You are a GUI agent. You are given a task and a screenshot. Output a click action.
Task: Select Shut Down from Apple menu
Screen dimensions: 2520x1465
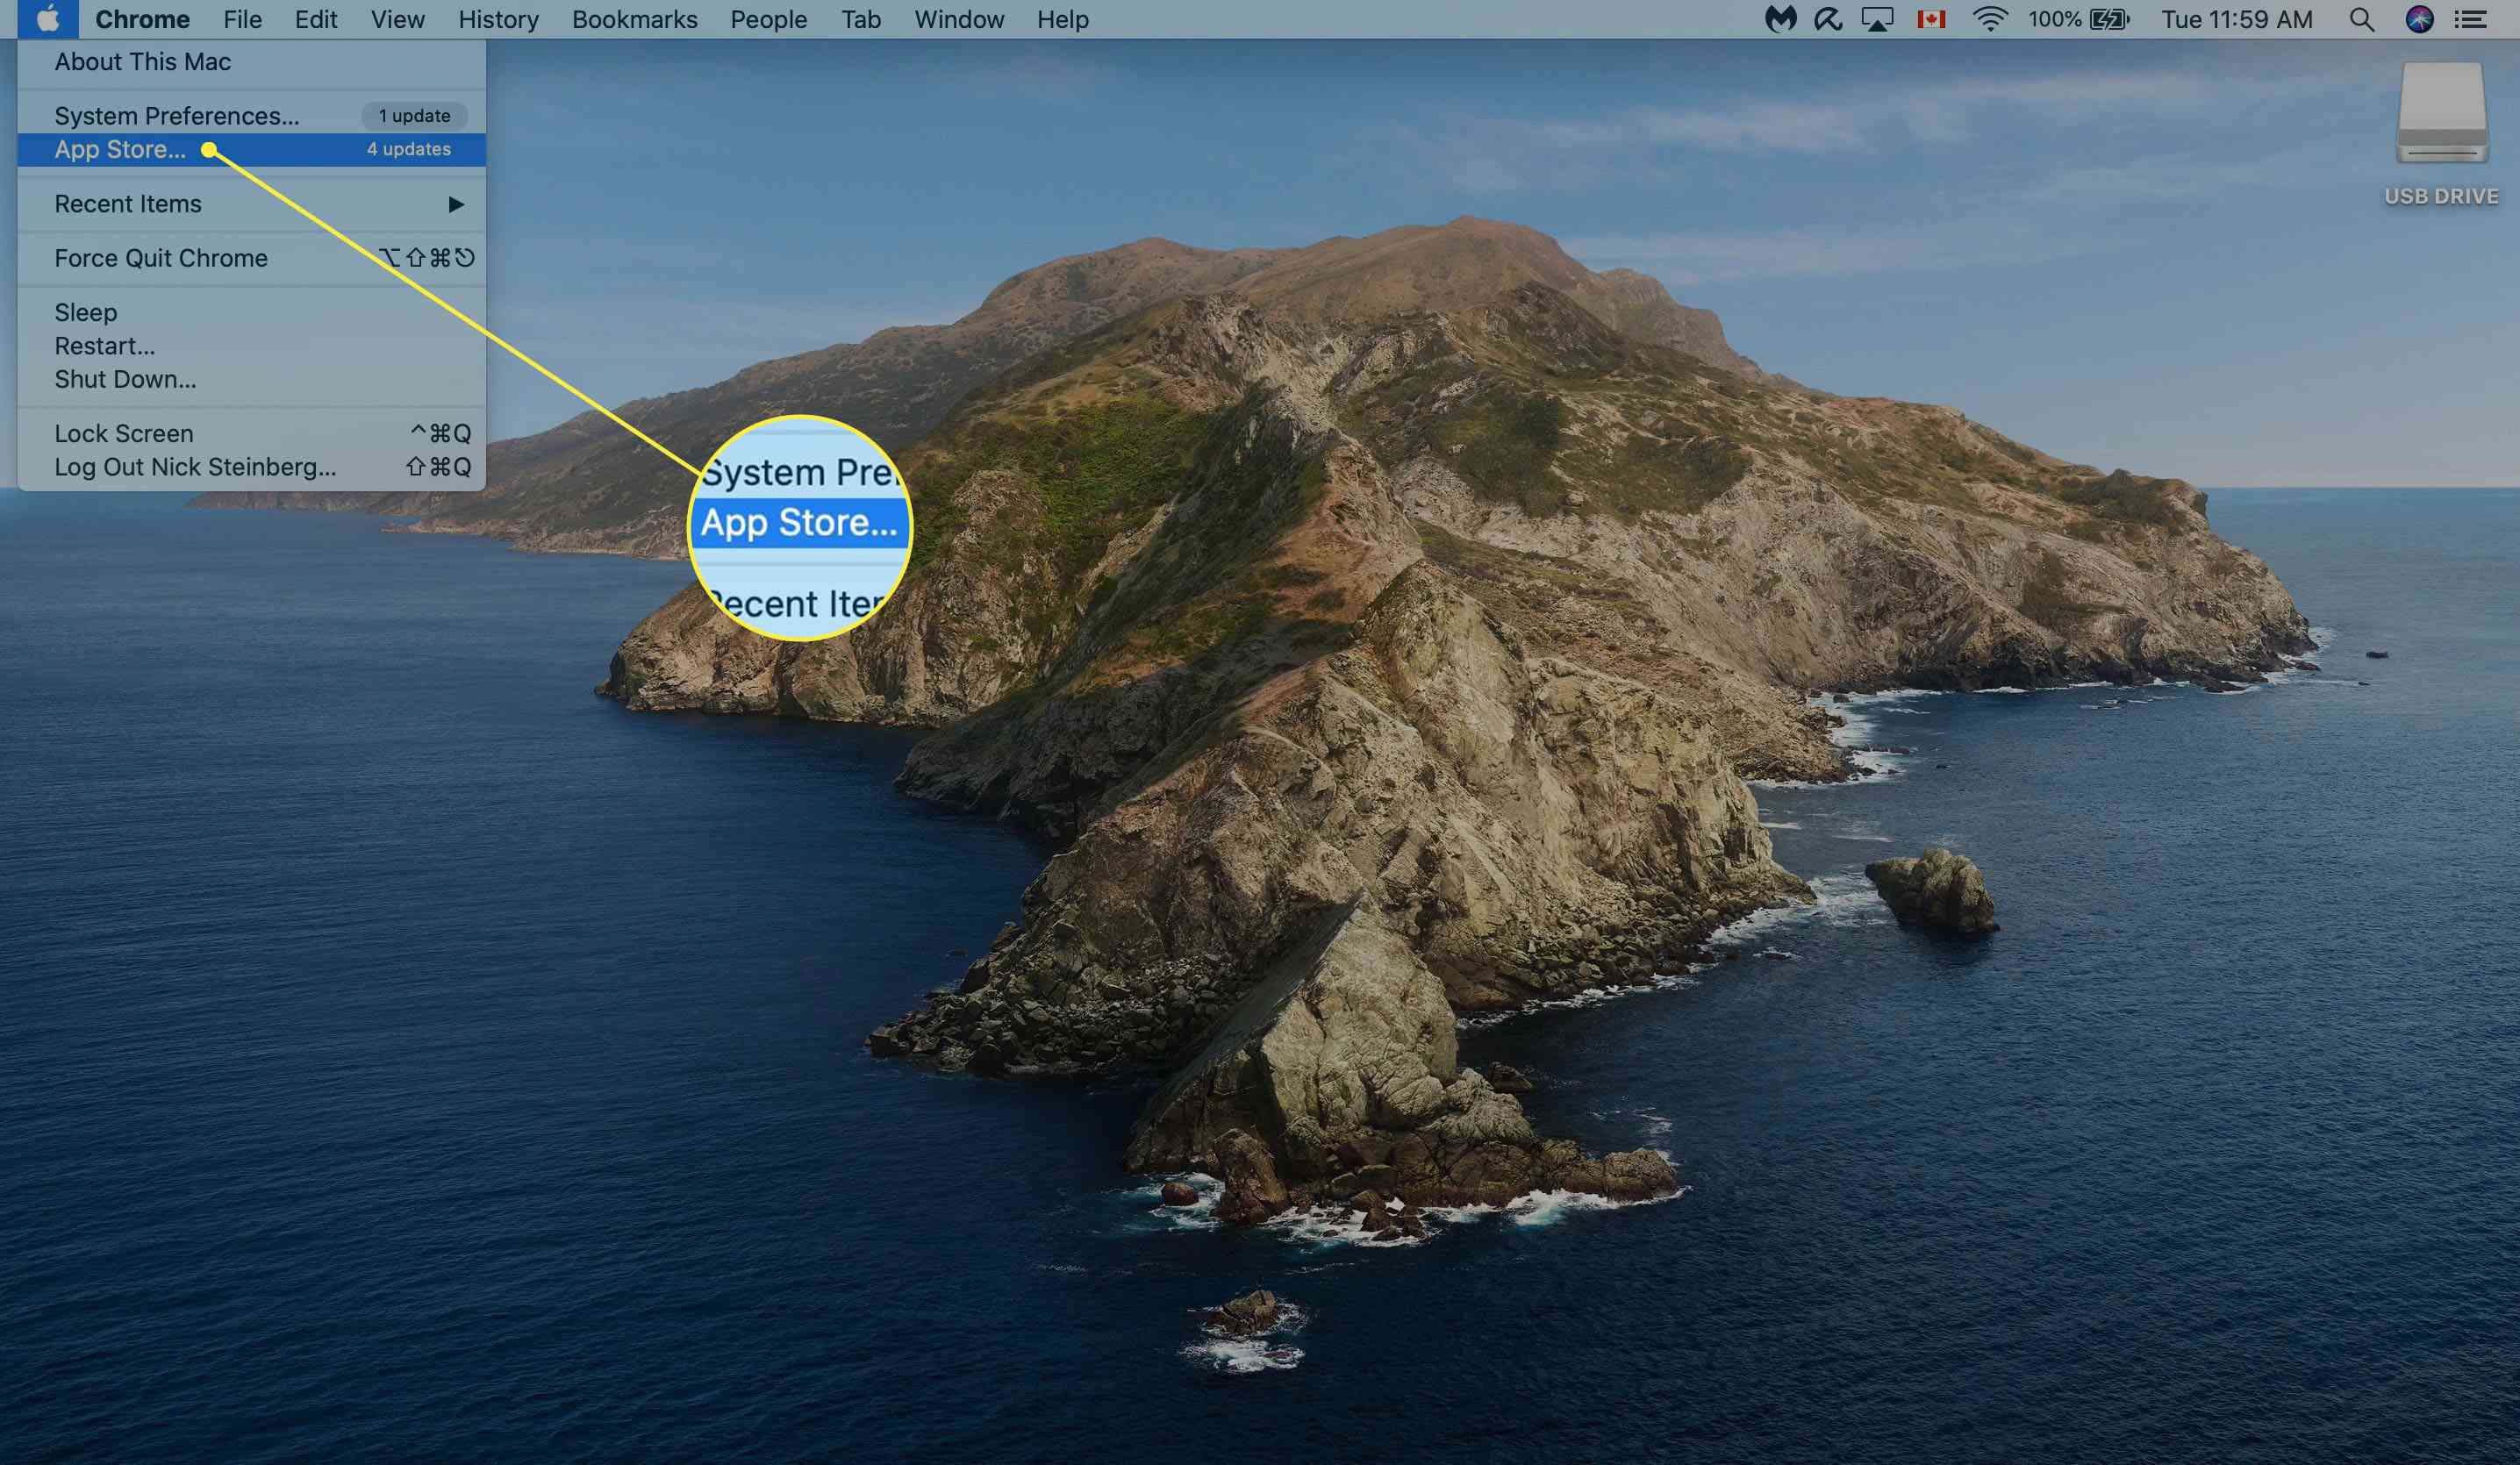124,378
